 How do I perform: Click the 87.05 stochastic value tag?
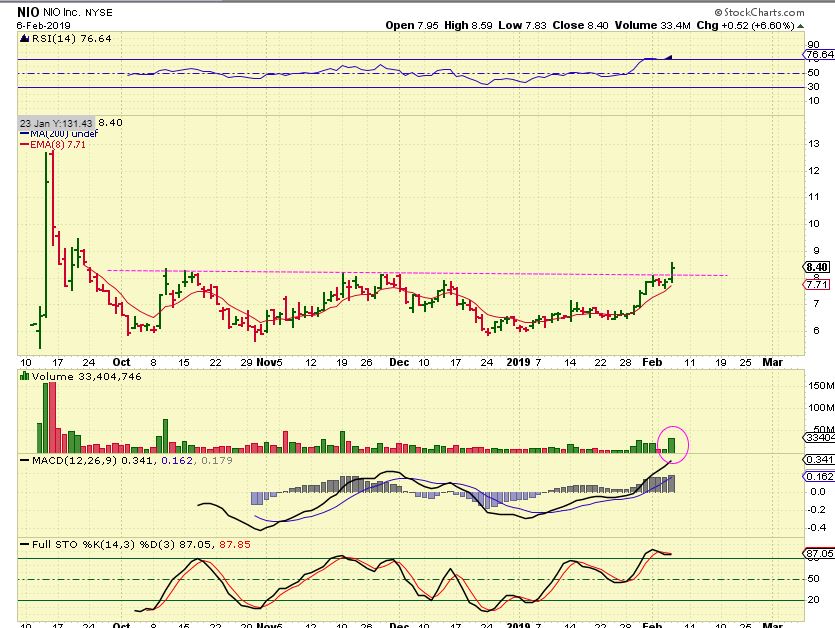coord(819,553)
